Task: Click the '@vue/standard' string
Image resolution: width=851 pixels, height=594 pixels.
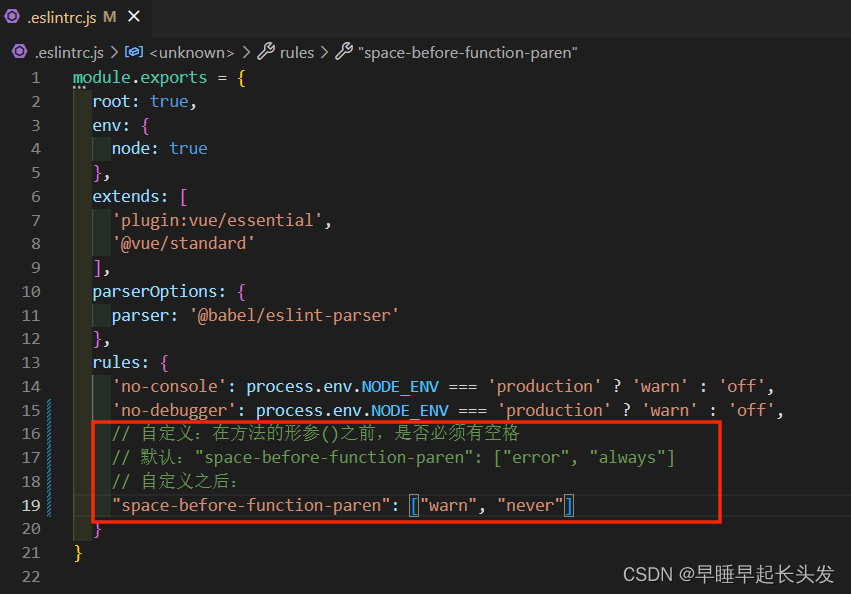Action: [x=183, y=244]
